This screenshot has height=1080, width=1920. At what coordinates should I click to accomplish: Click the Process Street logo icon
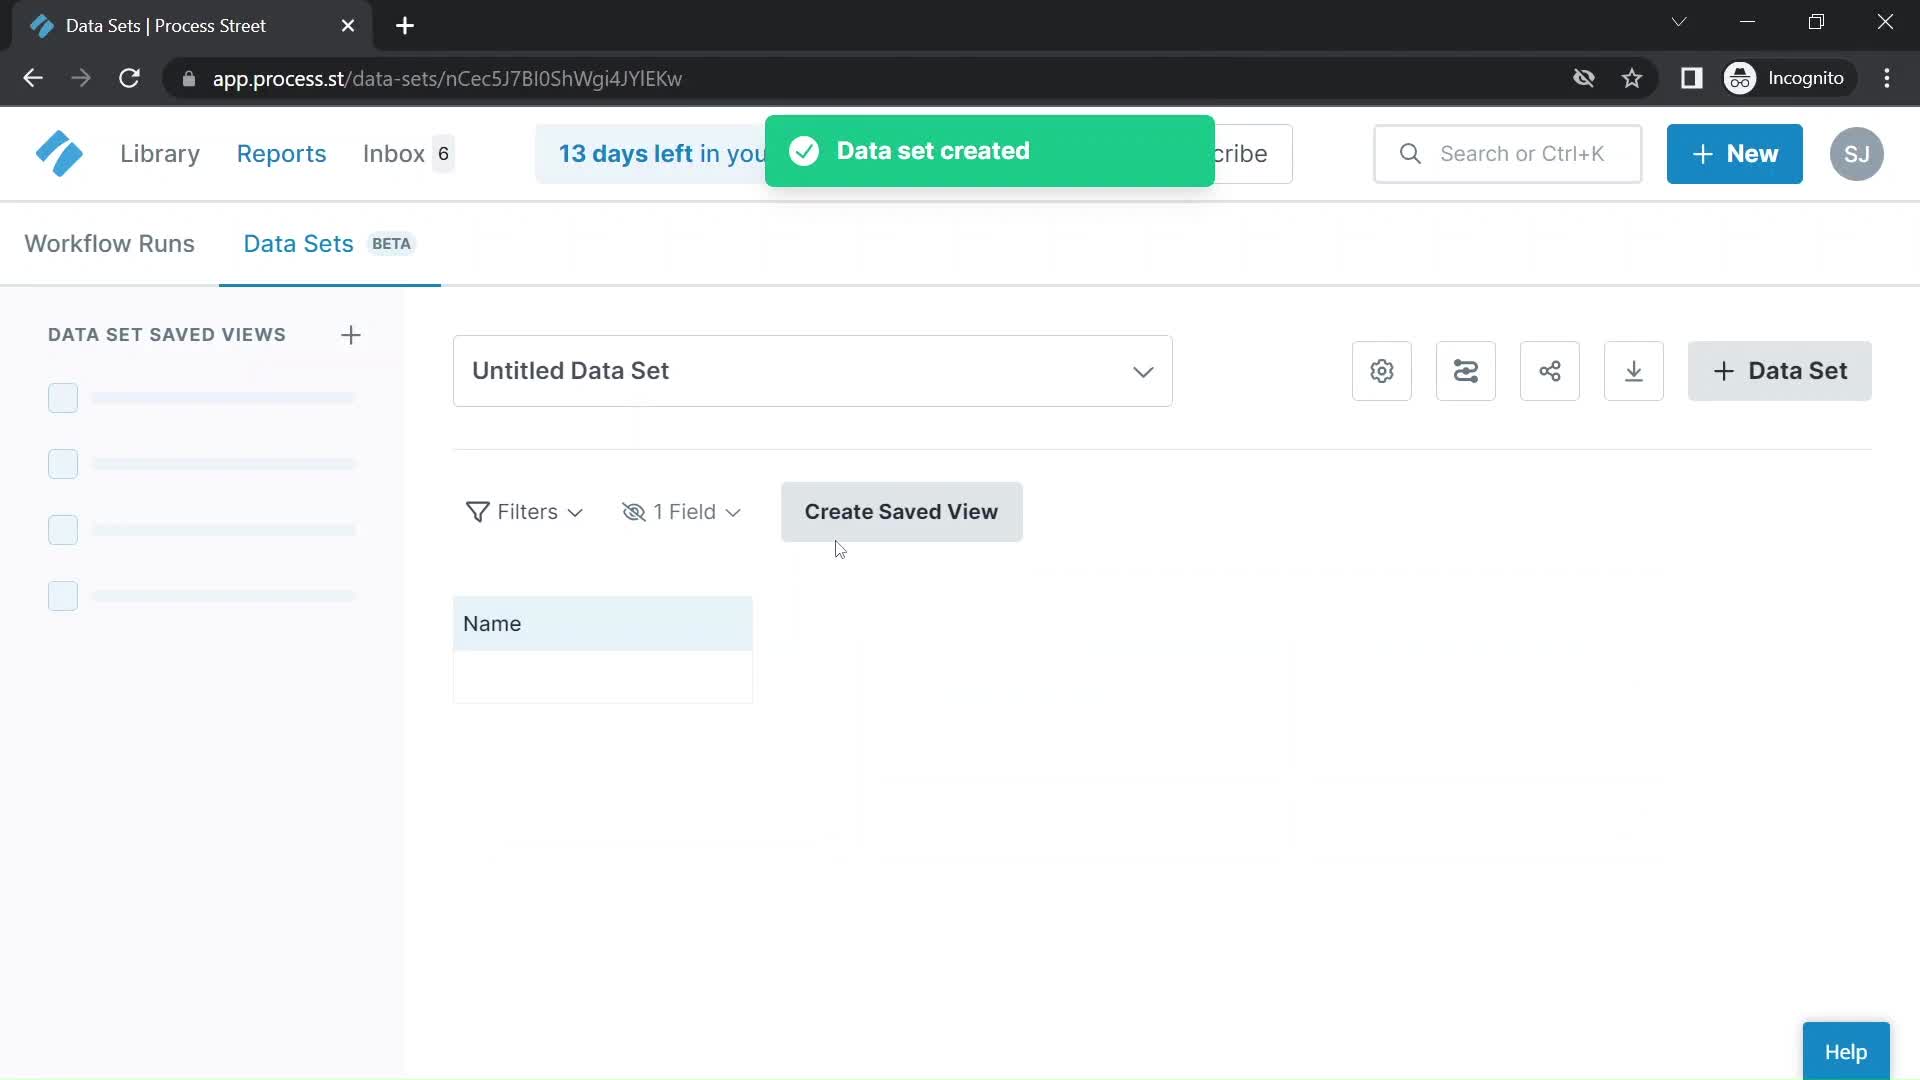click(57, 153)
